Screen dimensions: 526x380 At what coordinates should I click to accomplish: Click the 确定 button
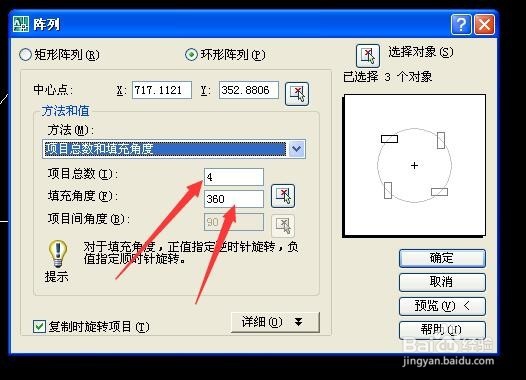[442, 258]
